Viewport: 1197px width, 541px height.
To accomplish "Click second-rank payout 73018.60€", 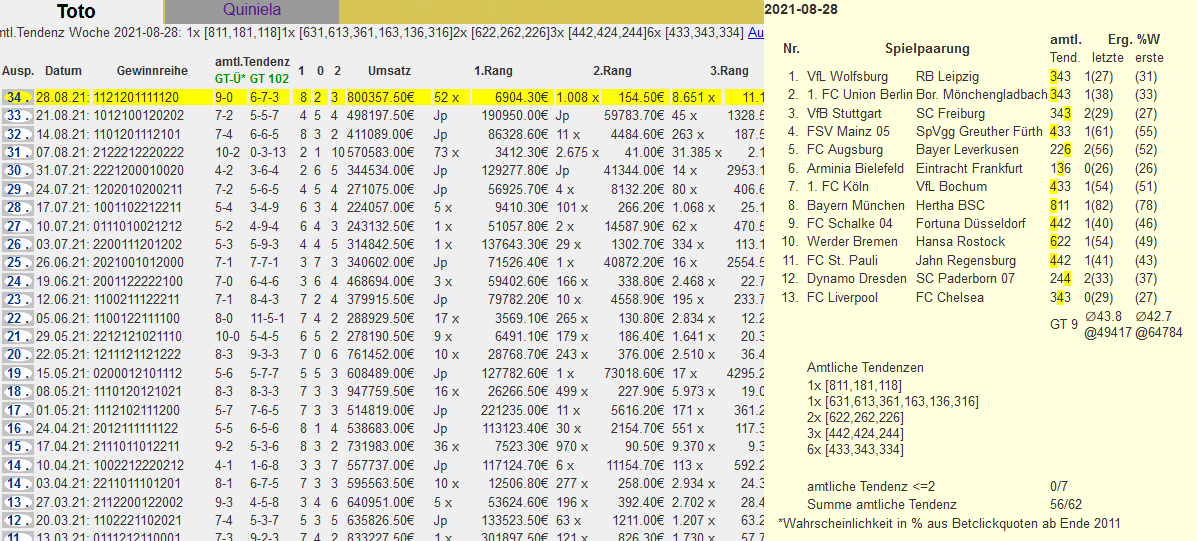I will [631, 372].
